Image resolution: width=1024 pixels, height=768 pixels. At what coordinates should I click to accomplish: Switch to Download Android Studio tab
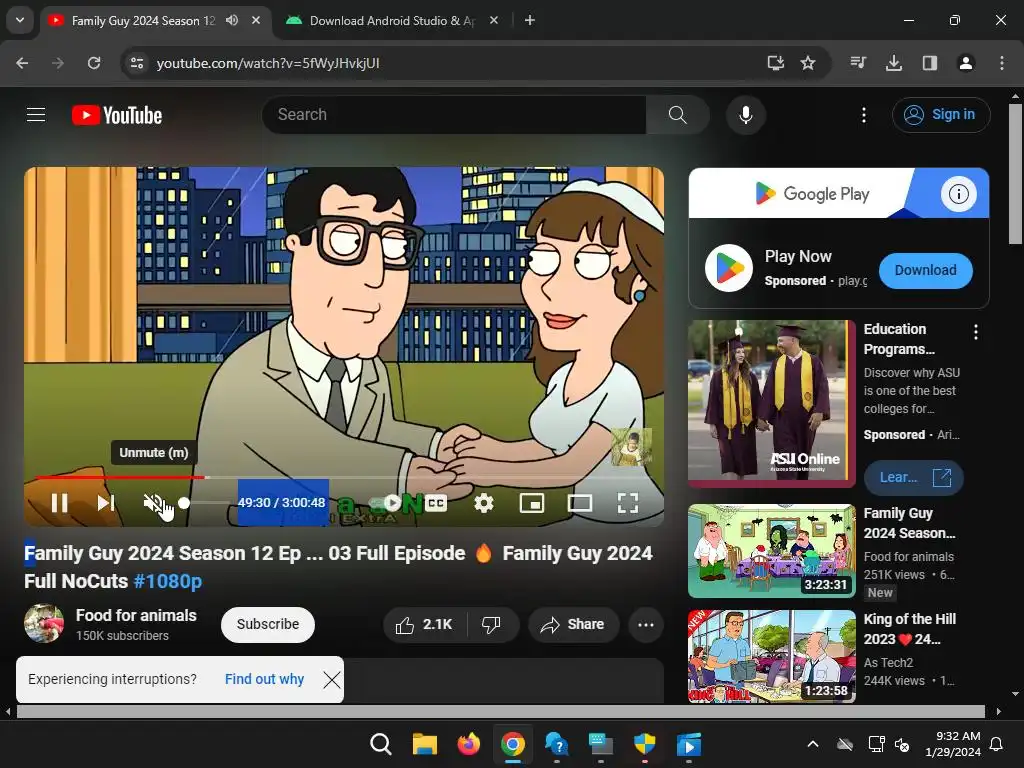[392, 21]
